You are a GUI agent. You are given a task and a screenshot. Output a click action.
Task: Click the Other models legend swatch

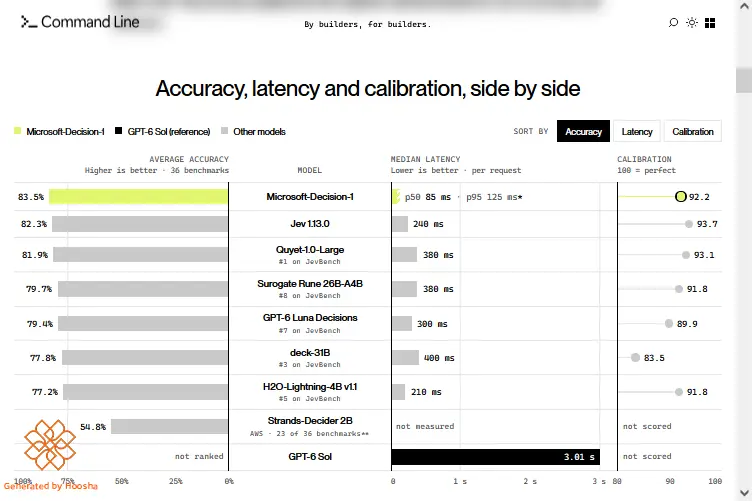point(224,131)
